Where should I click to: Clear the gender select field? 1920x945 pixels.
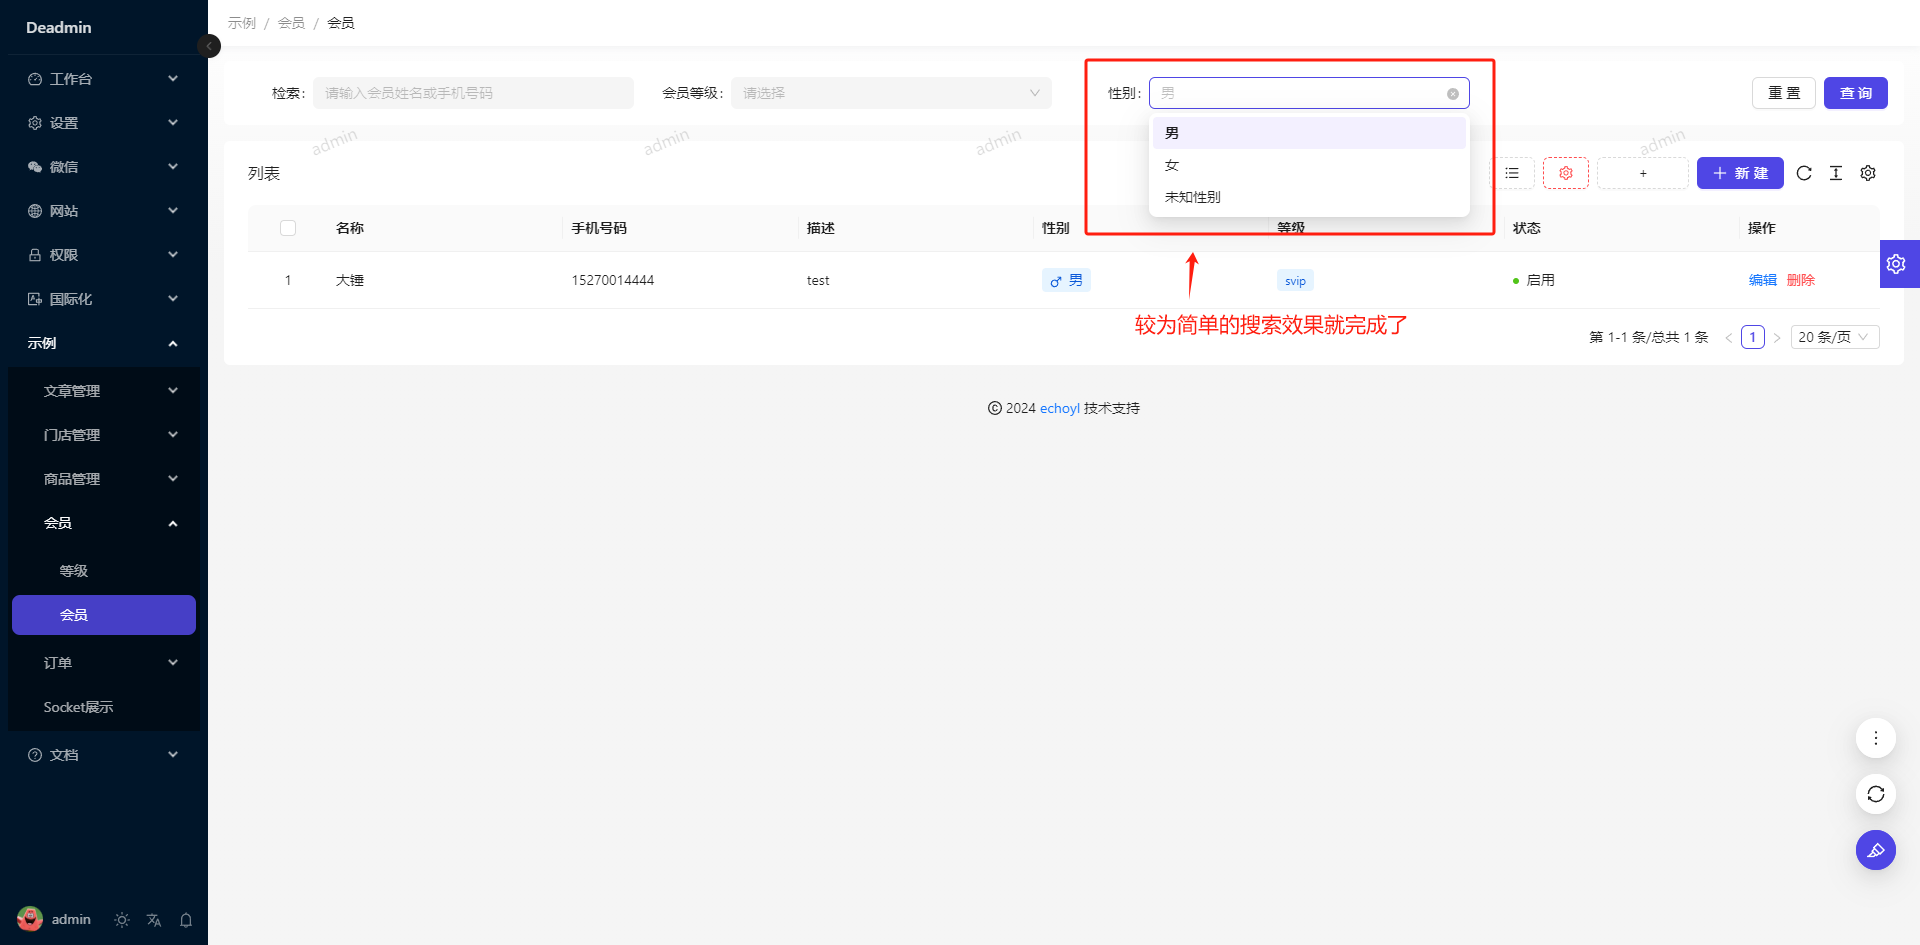coord(1453,94)
